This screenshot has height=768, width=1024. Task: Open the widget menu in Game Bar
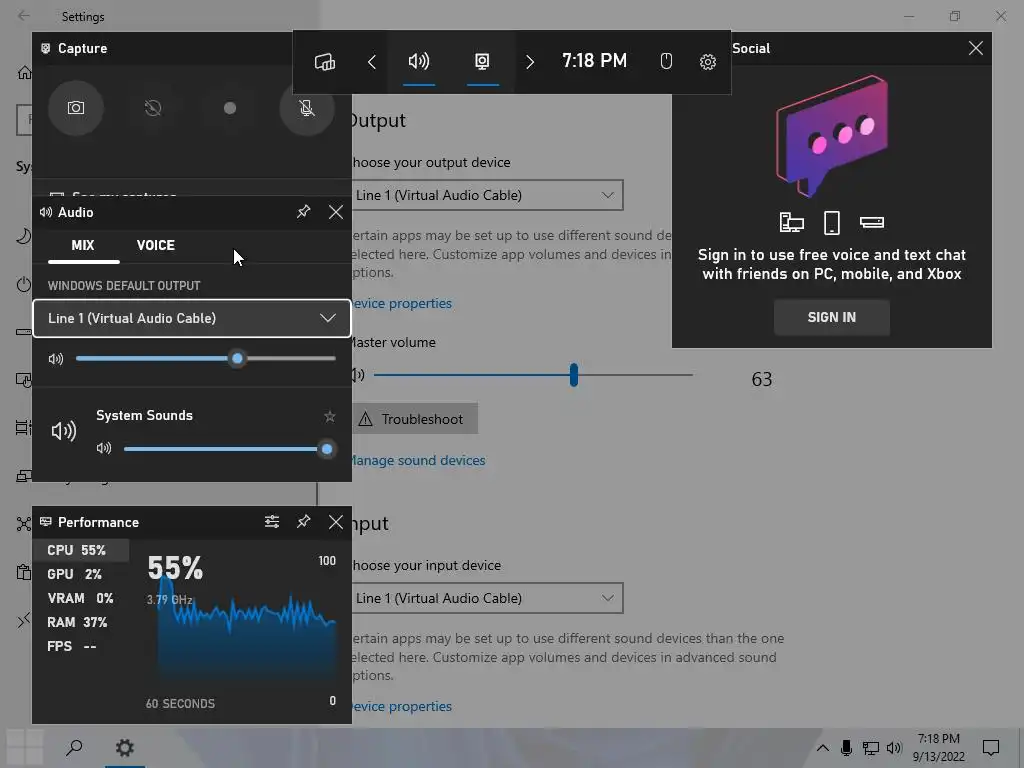325,62
